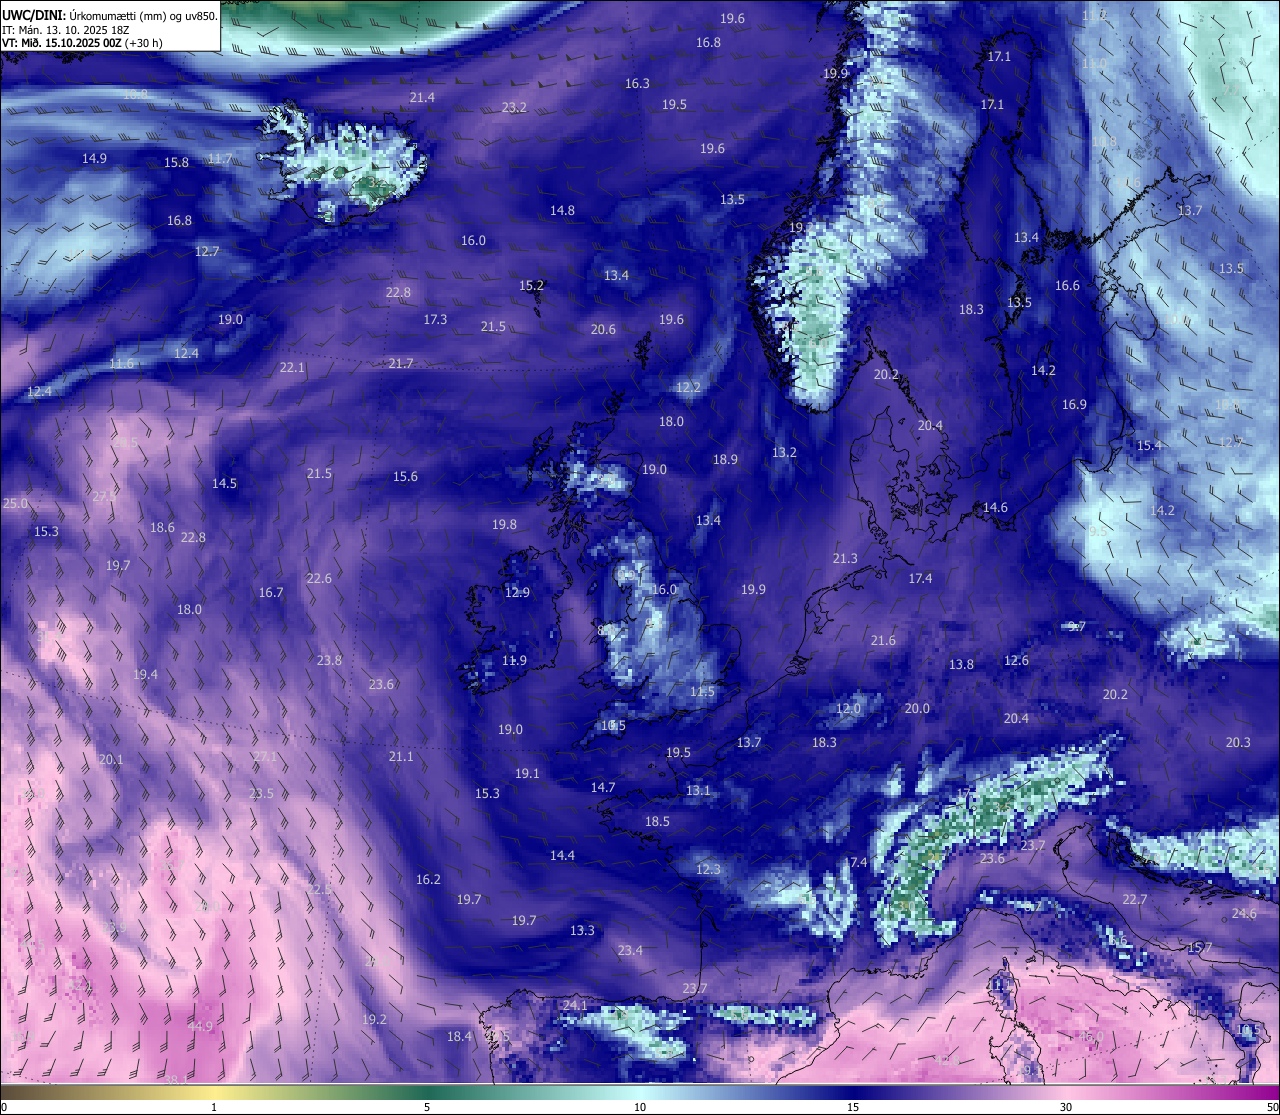Click the 23.4 map value
1280x1115 pixels.
tap(630, 950)
